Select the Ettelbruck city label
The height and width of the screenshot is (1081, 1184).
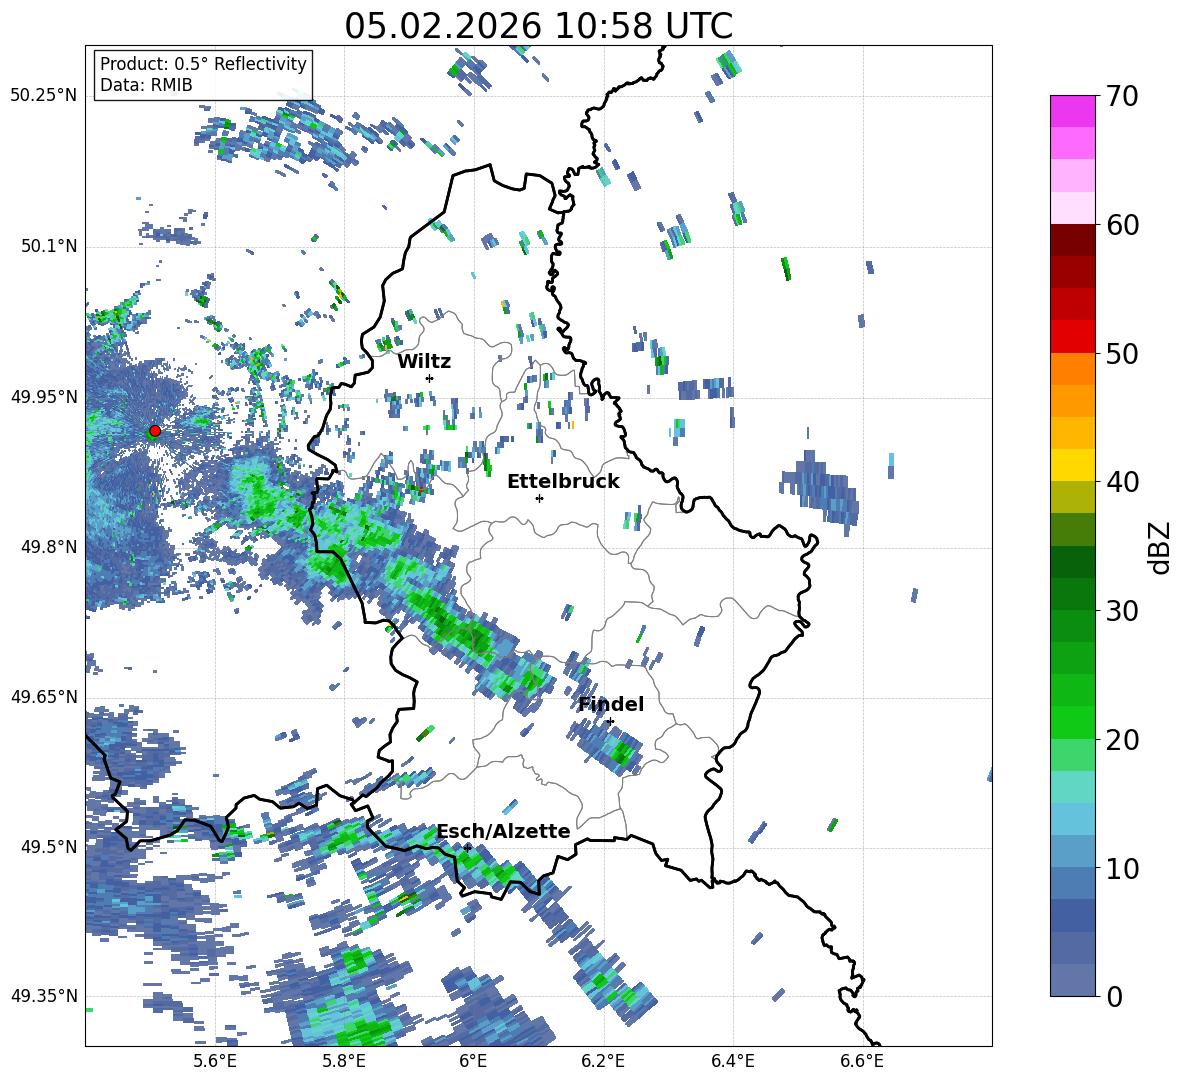(x=563, y=482)
